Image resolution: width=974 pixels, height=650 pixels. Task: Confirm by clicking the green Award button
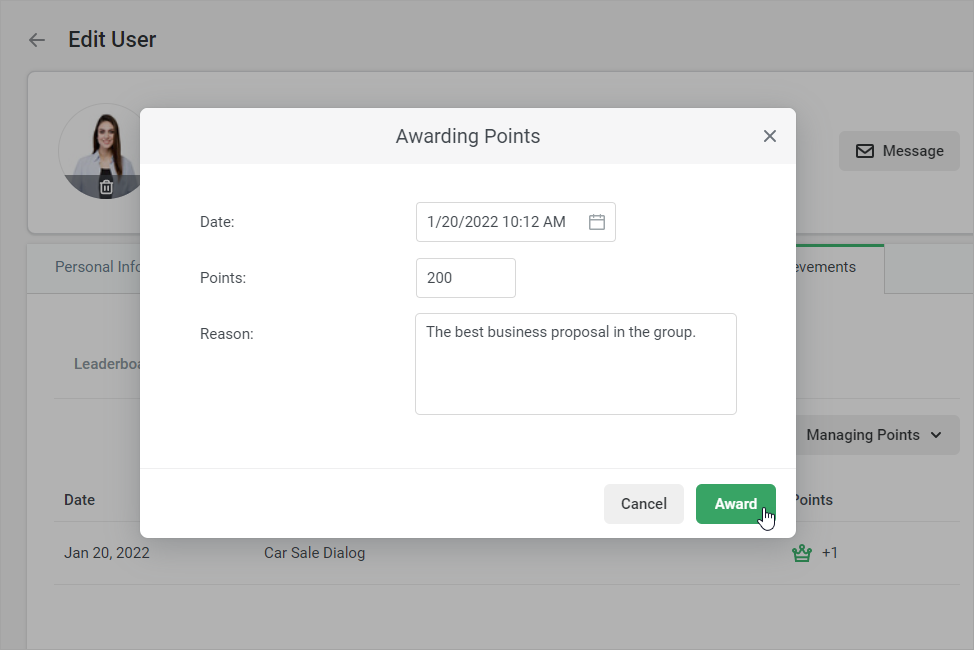click(735, 504)
